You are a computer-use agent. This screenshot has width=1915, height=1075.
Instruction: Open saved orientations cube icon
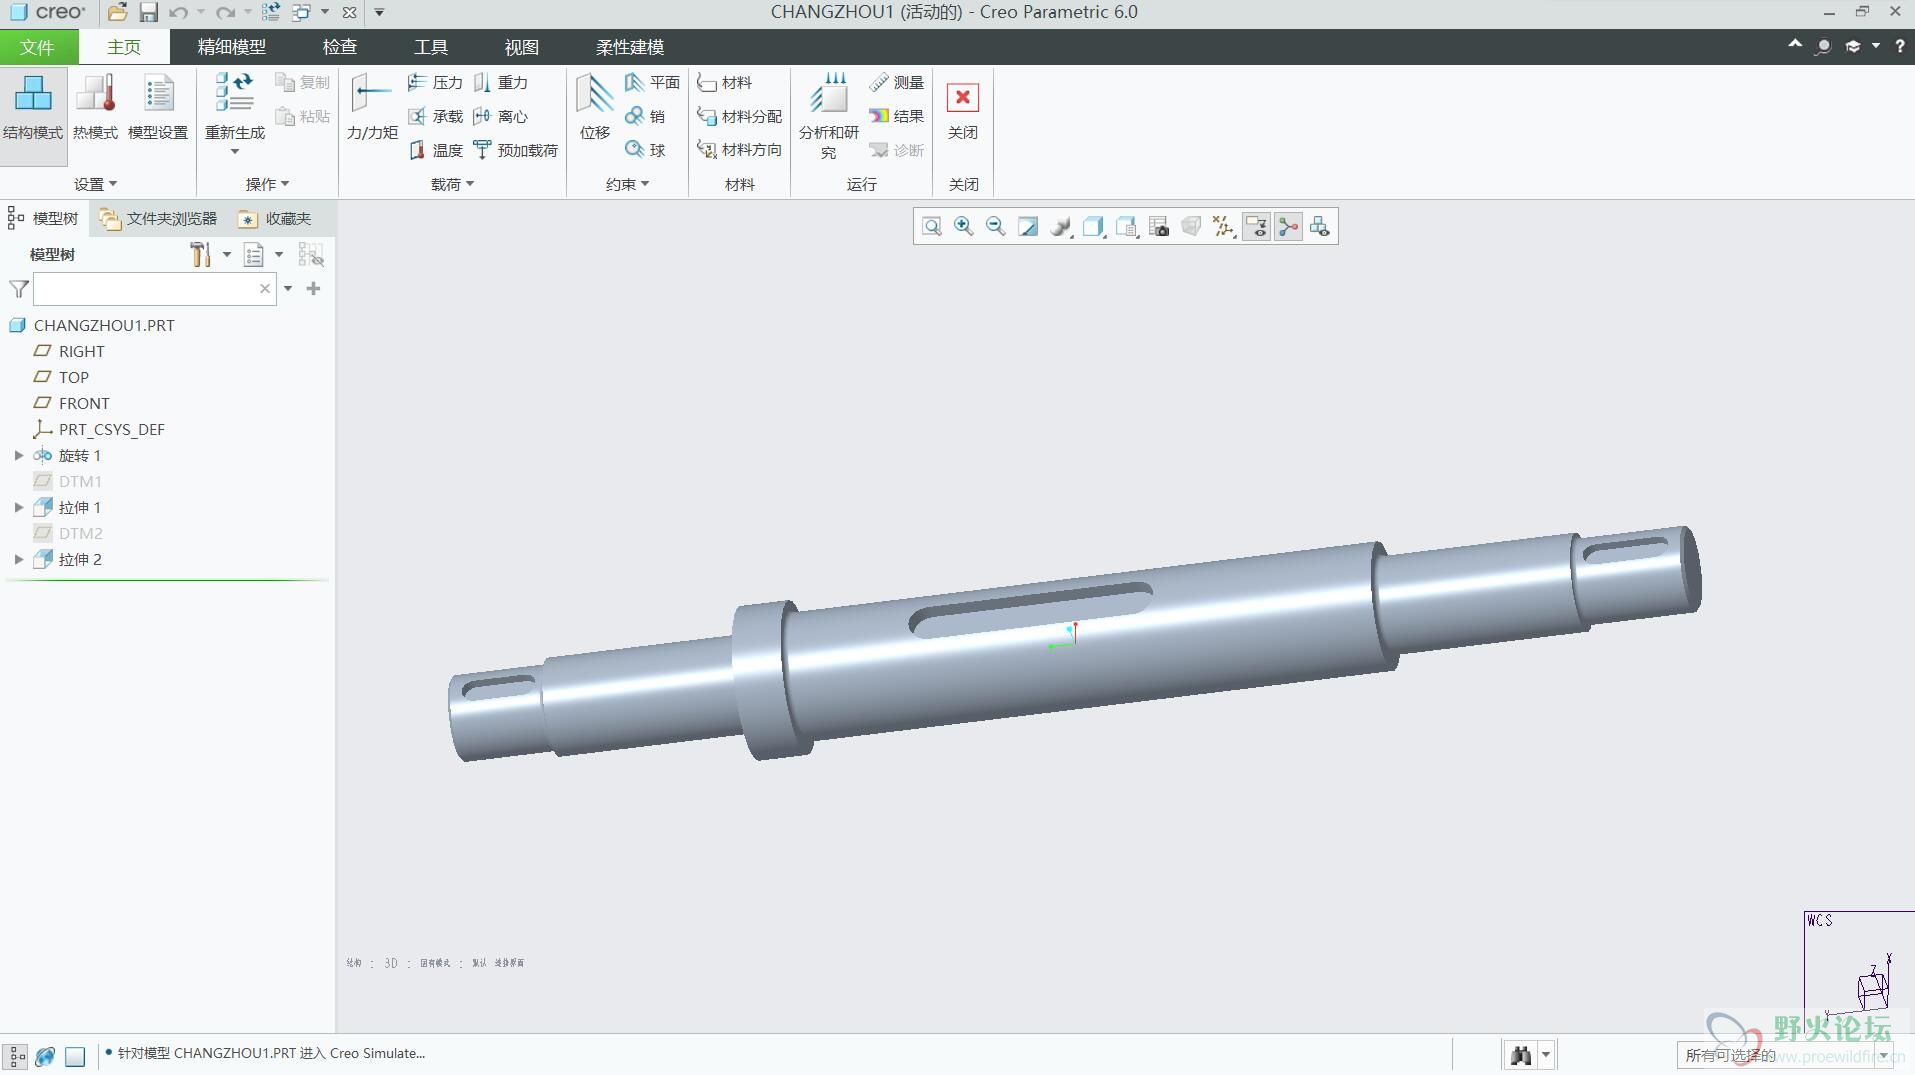pos(1093,227)
